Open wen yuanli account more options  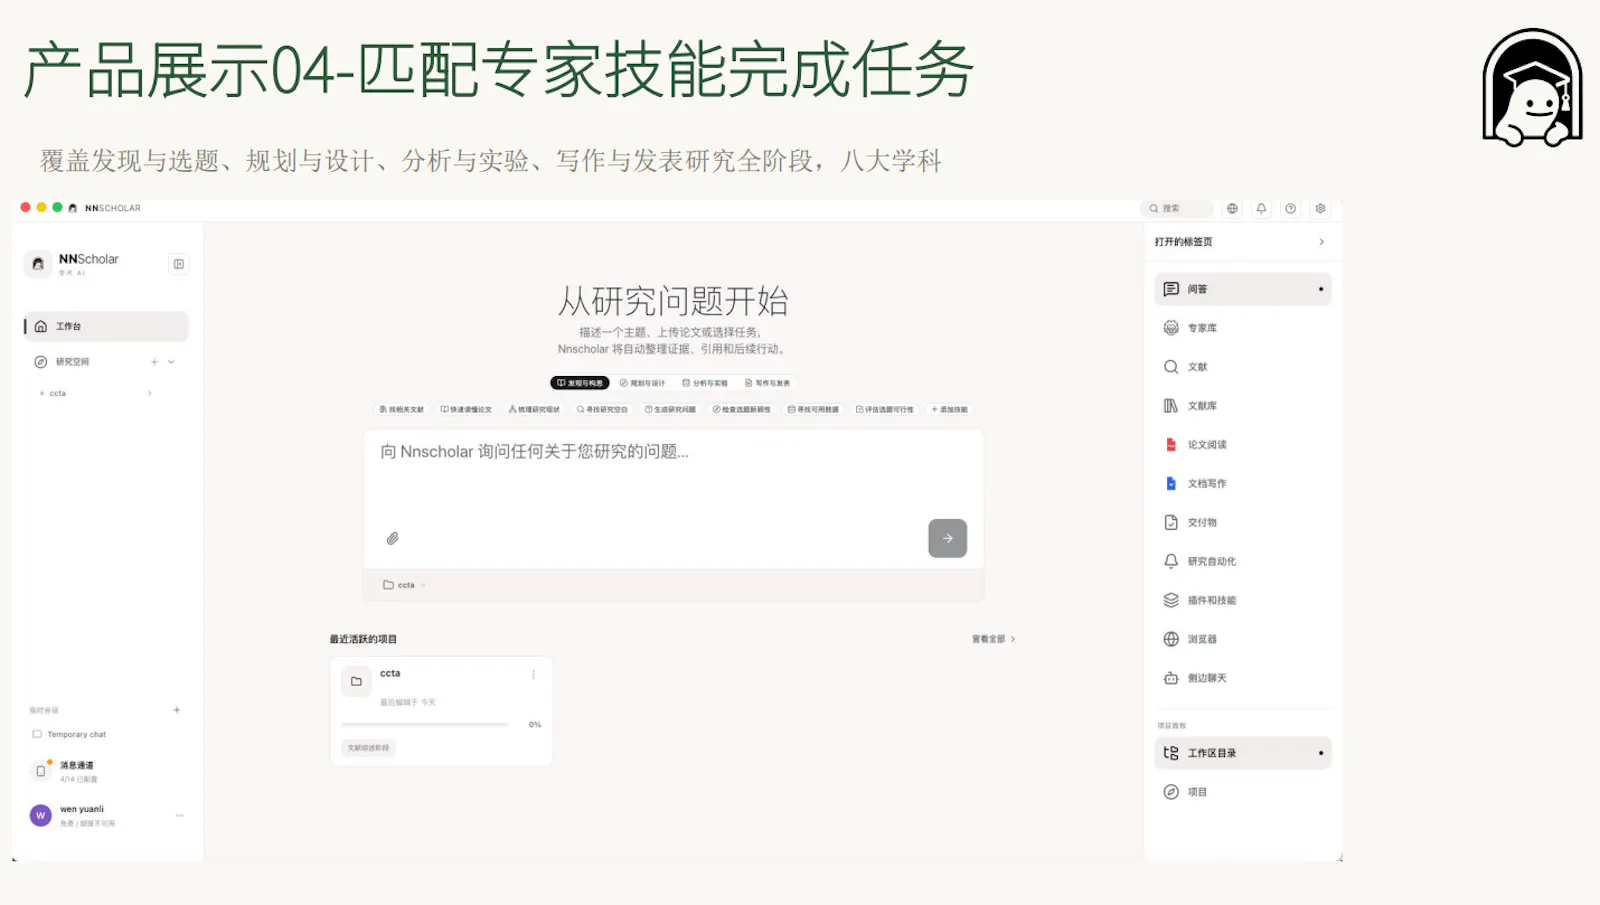pos(180,816)
